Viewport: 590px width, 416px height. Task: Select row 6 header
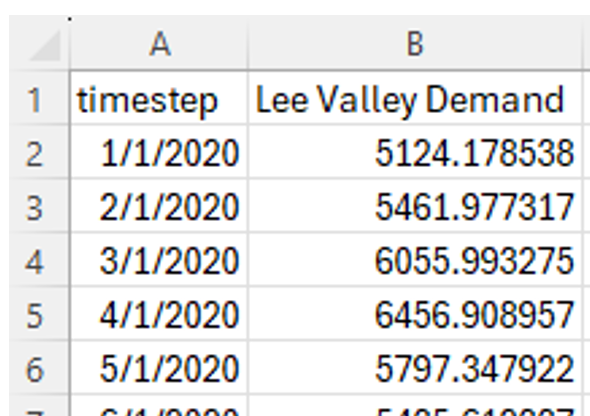click(39, 367)
